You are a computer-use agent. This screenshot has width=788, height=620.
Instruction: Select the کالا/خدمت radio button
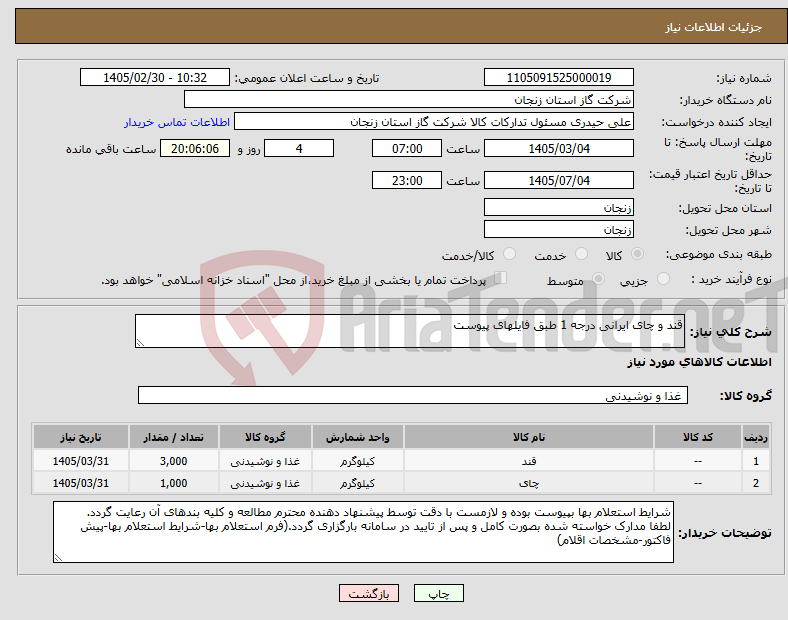(510, 254)
